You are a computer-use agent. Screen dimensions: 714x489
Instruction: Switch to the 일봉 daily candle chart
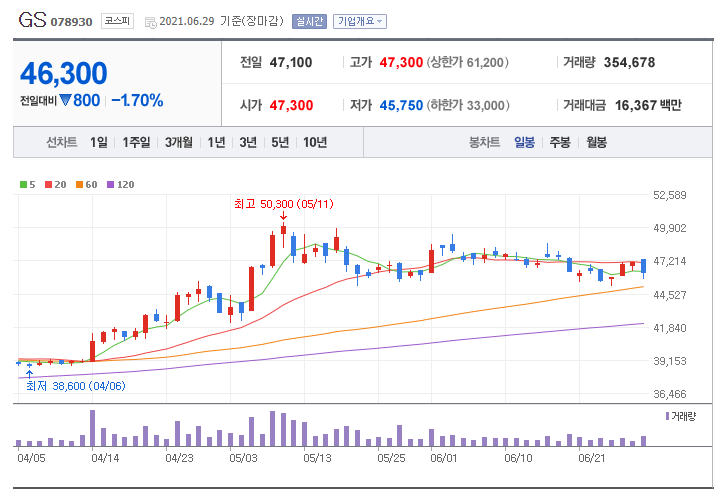tap(524, 143)
